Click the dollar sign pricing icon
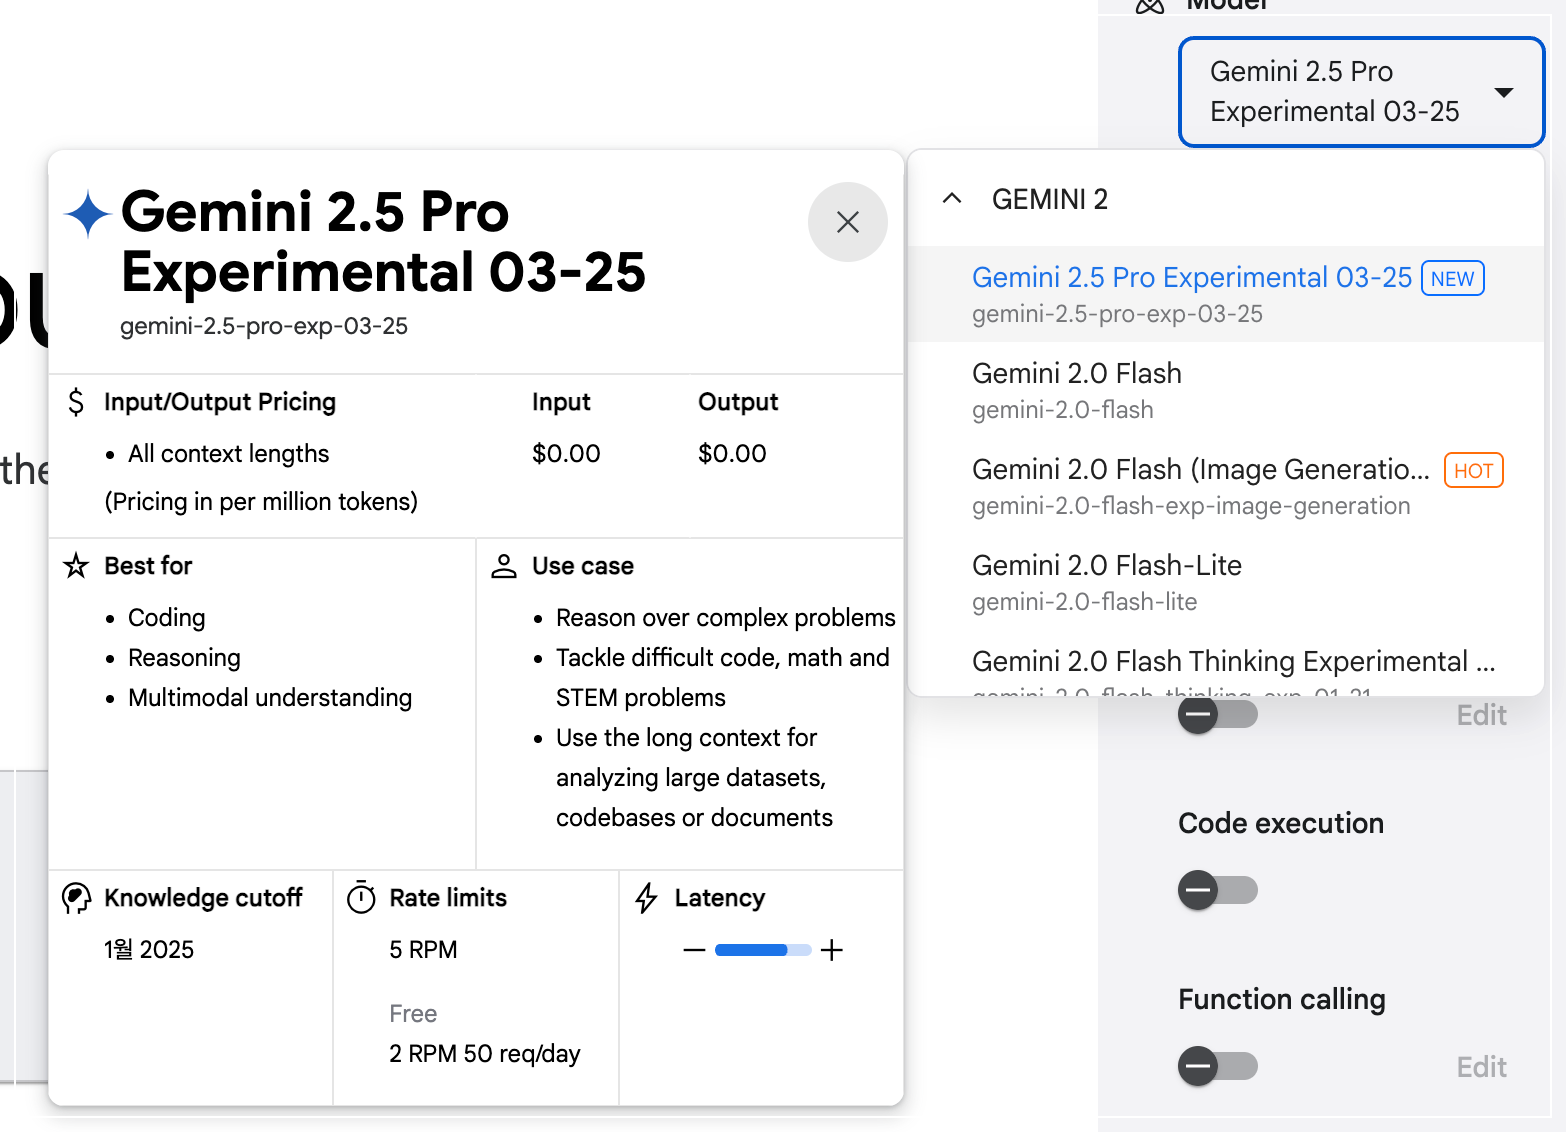This screenshot has width=1566, height=1132. [76, 402]
